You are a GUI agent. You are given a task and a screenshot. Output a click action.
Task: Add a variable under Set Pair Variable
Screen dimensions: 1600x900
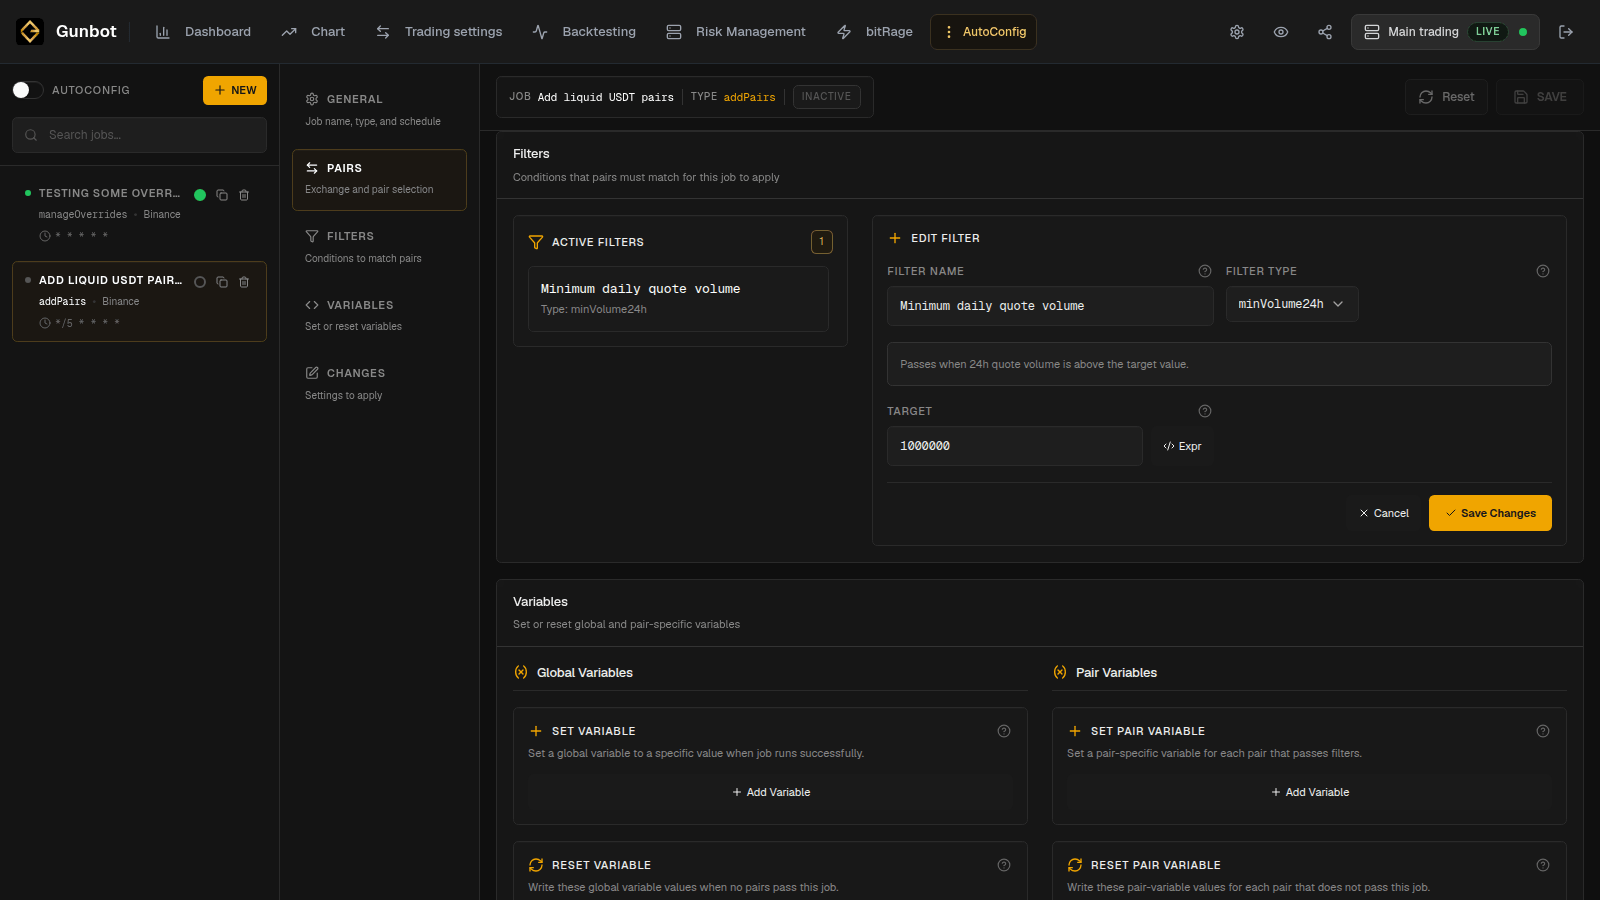pos(1310,792)
